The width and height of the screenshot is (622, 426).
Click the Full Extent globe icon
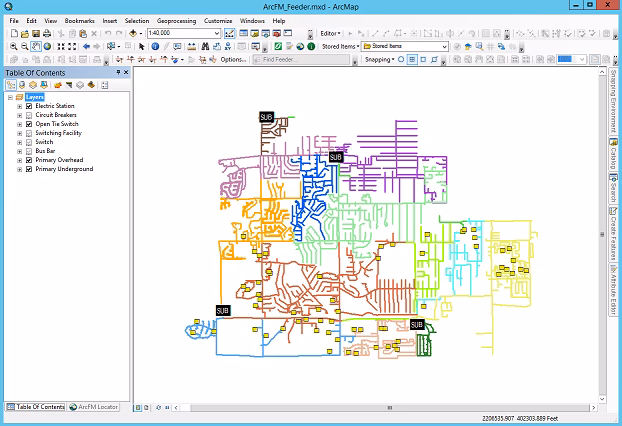point(47,46)
